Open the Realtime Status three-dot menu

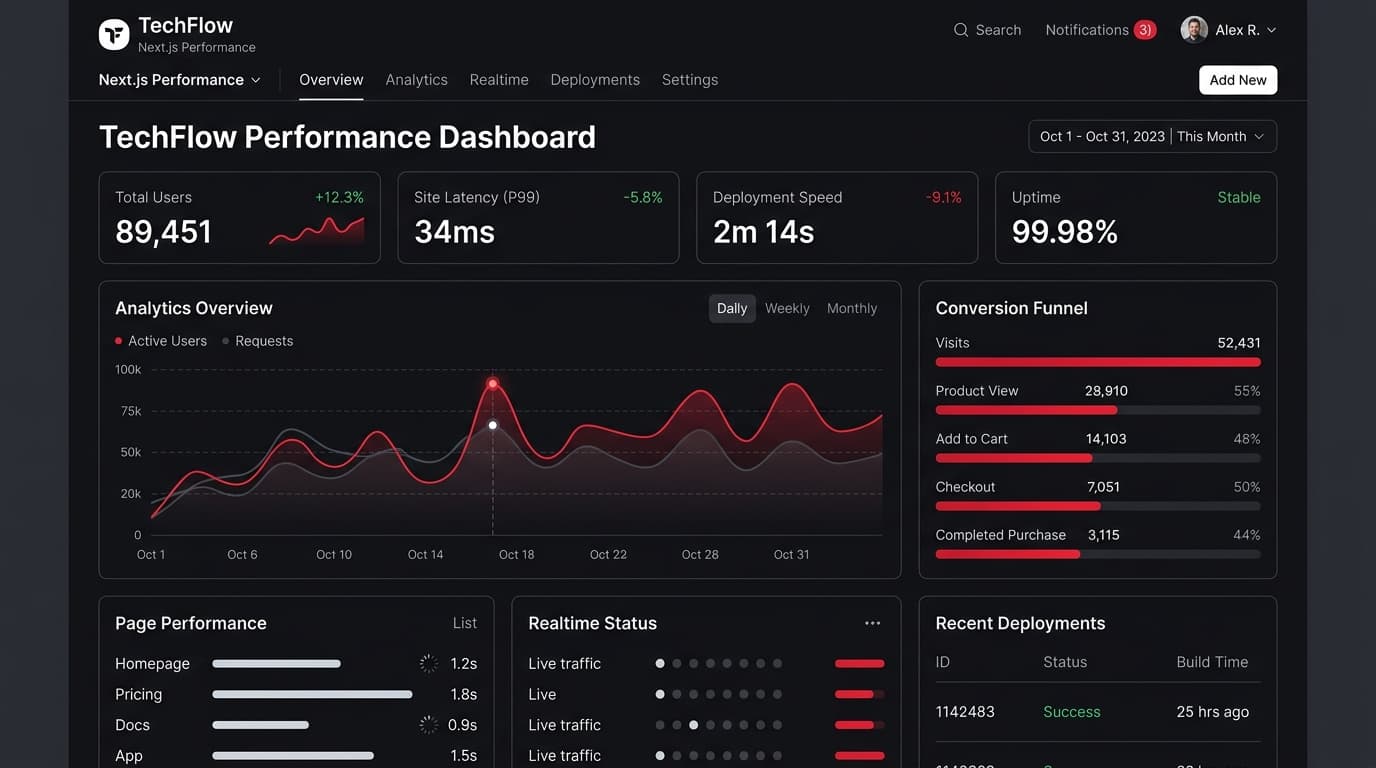[873, 623]
